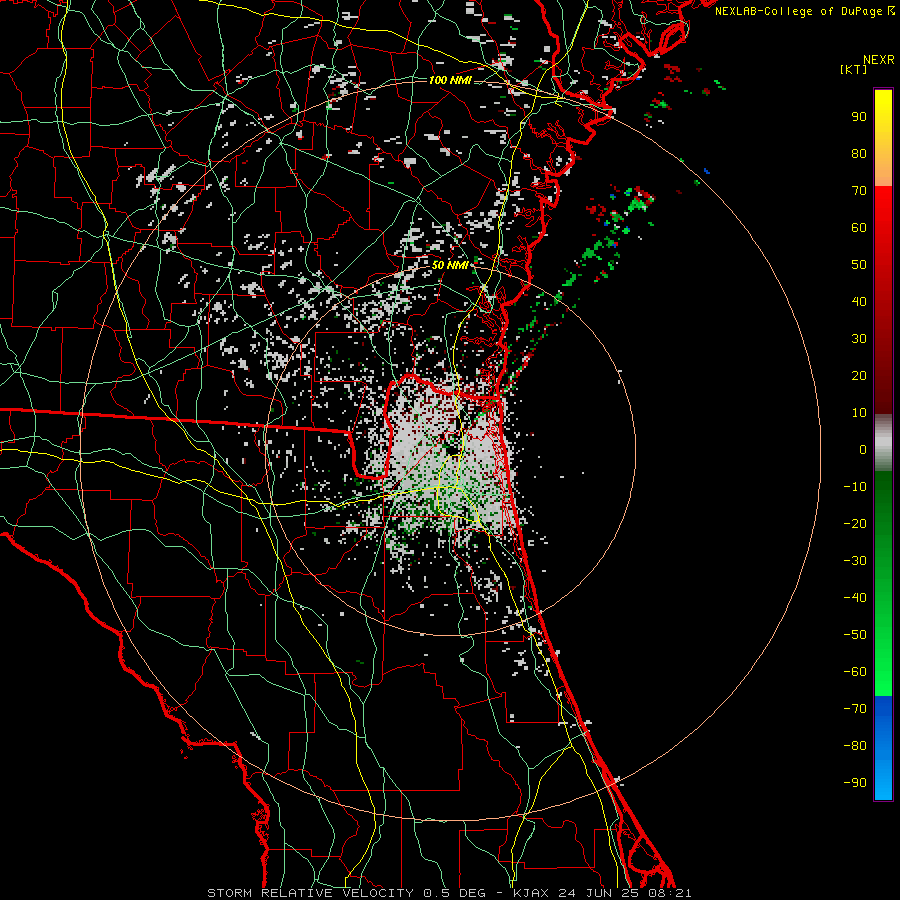Viewport: 900px width, 900px height.
Task: Select the gray zero band of the color bar
Action: pyautogui.click(x=883, y=442)
